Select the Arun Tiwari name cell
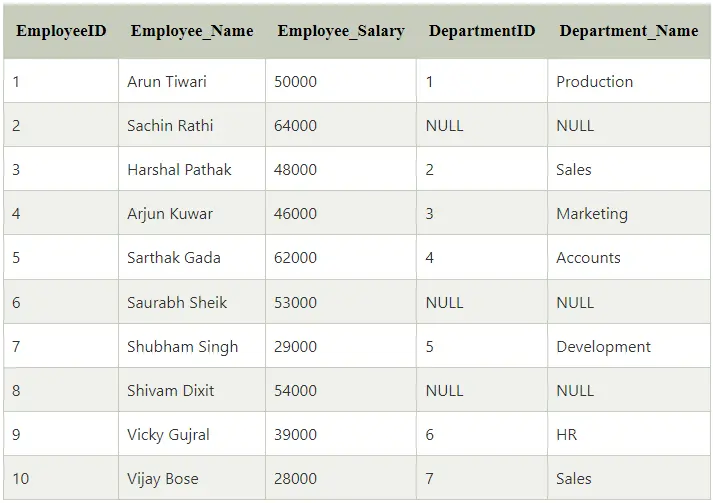Screen dimensions: 713x503 click(x=192, y=81)
